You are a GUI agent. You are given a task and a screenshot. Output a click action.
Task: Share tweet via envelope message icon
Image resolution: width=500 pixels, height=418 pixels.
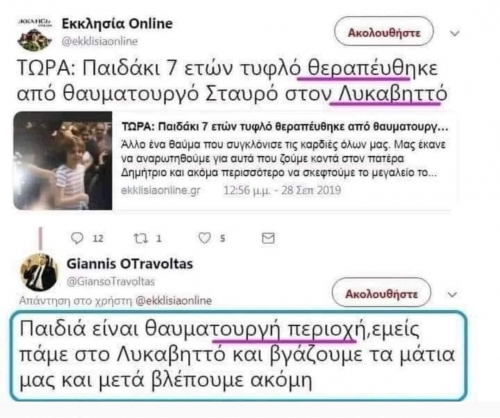pos(268,238)
